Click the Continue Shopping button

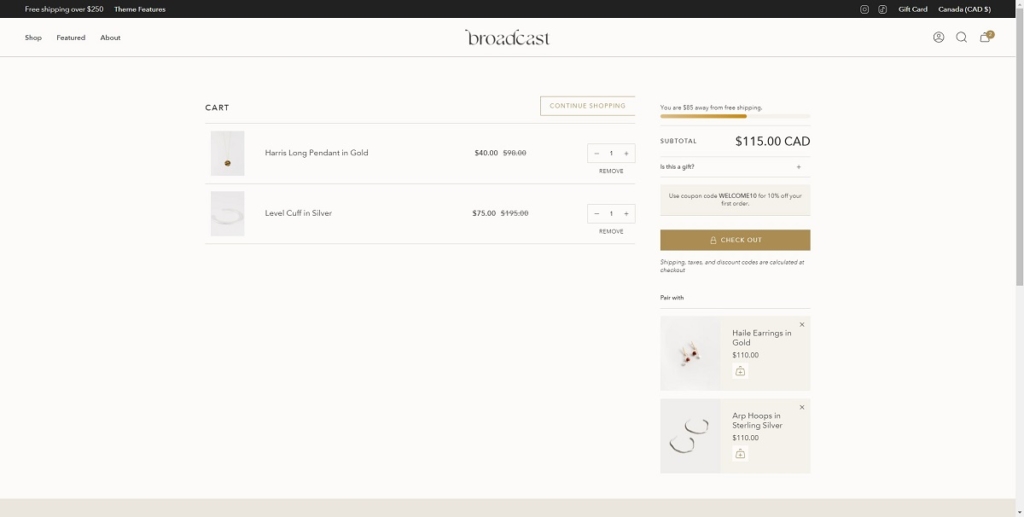point(587,106)
